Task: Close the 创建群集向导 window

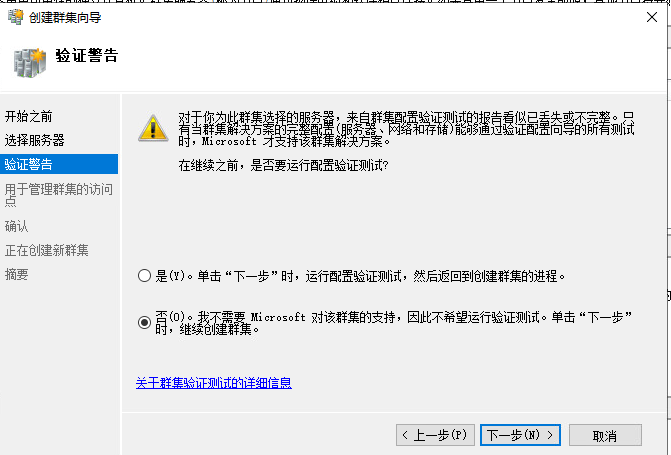Action: 652,17
